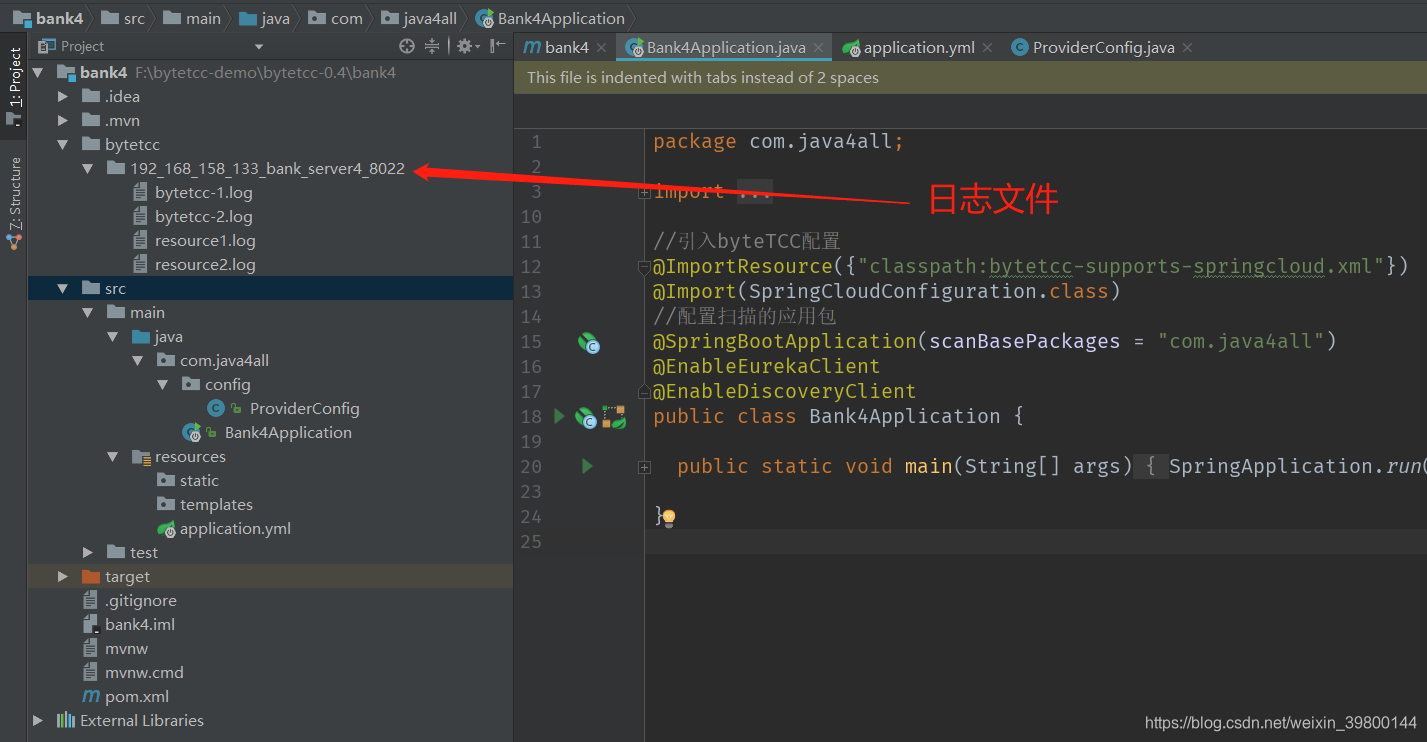This screenshot has width=1427, height=742.
Task: Collapse the bytetcc folder
Action: click(63, 144)
